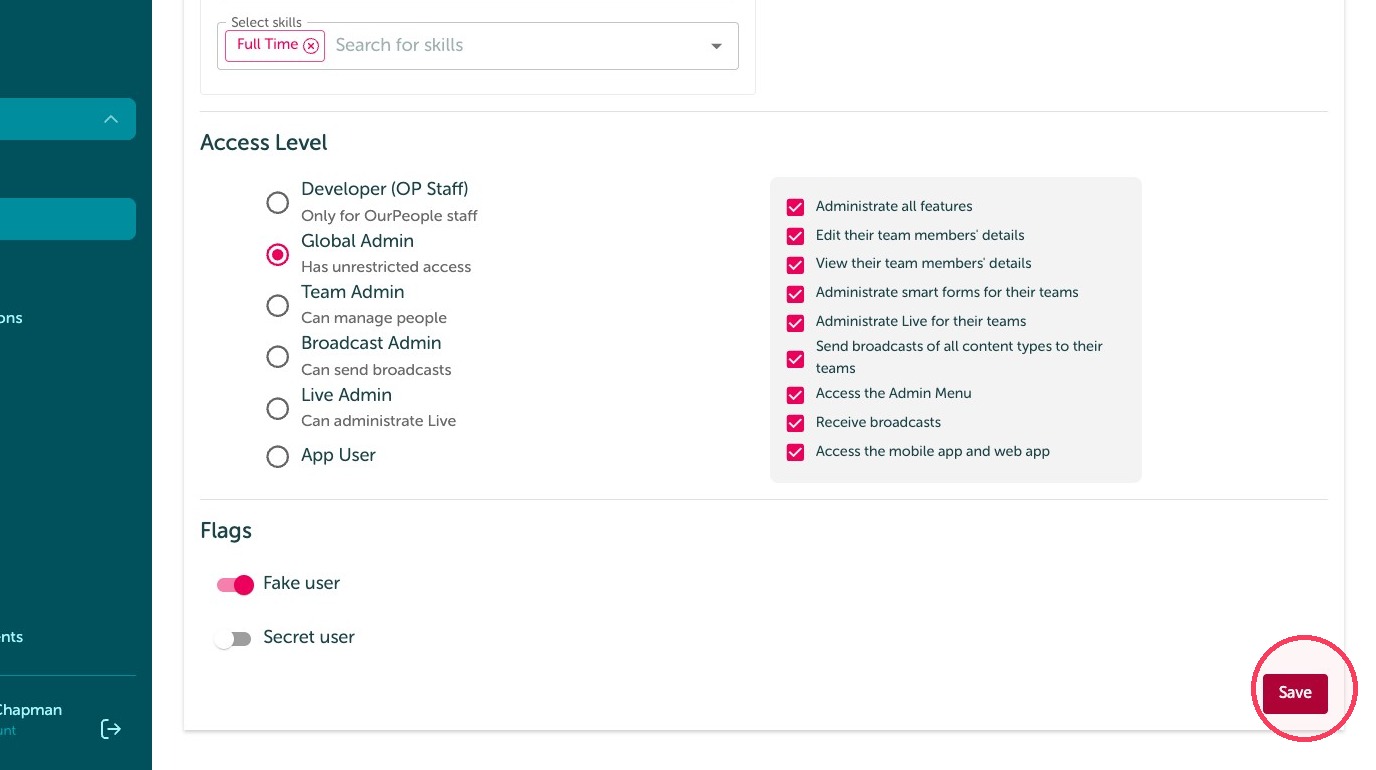Pick the App User radio button
1376x770 pixels.
(x=277, y=457)
